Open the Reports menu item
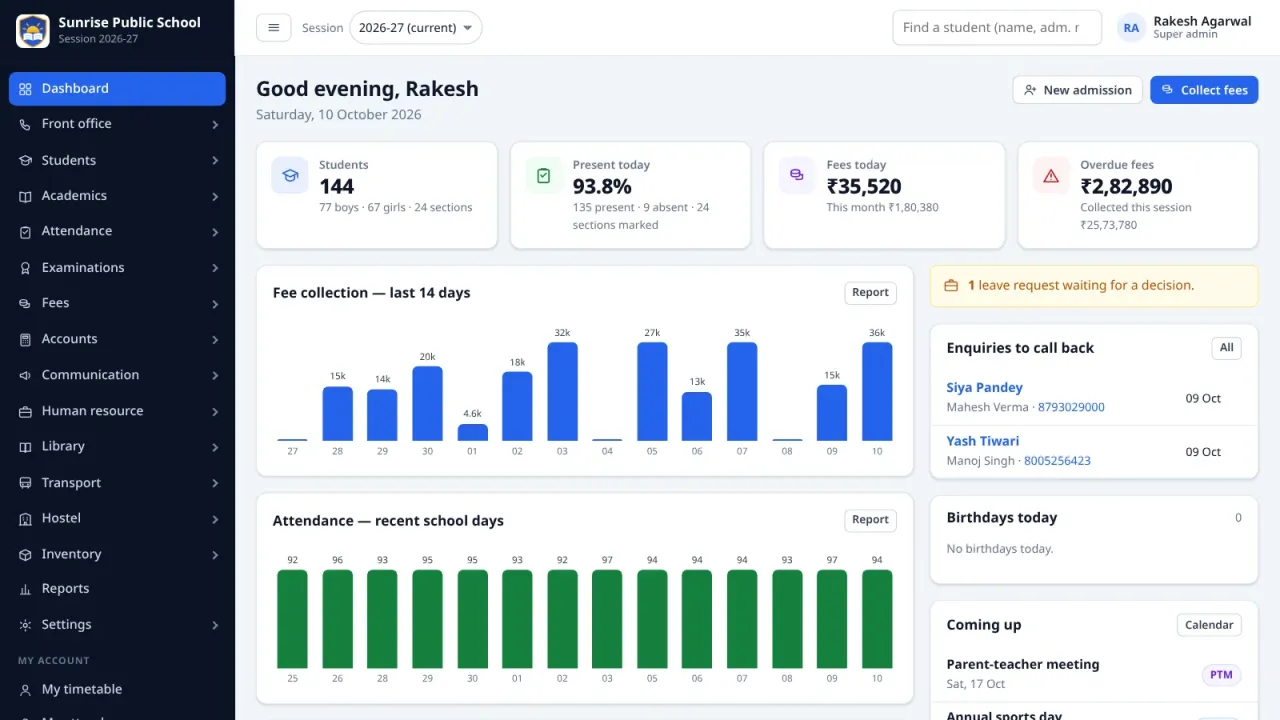Viewport: 1280px width, 720px height. (117, 589)
